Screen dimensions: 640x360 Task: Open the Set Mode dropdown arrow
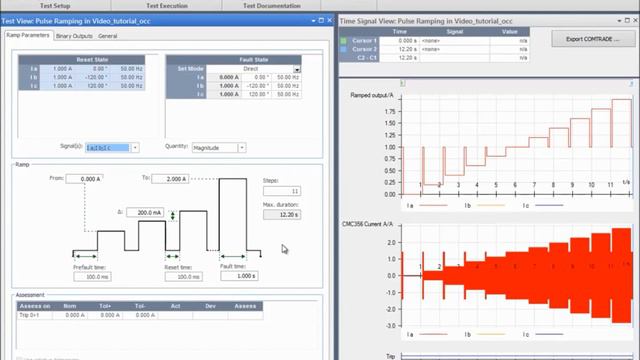point(297,69)
